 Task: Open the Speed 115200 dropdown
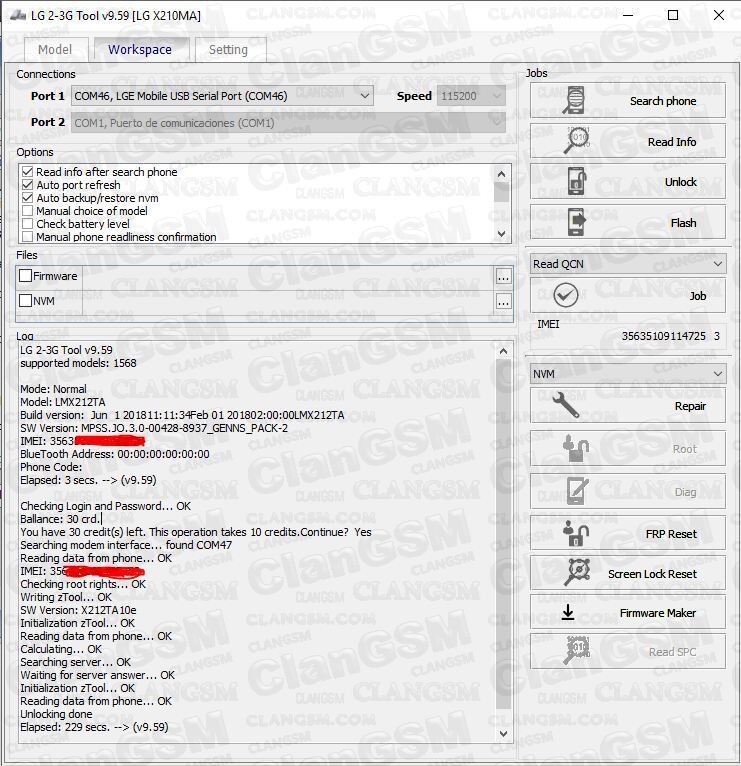click(x=471, y=96)
